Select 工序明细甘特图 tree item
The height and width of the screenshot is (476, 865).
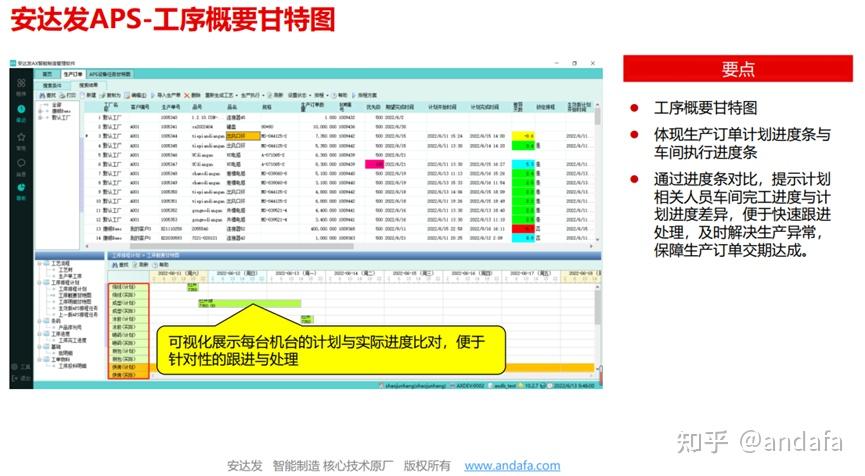[x=75, y=302]
